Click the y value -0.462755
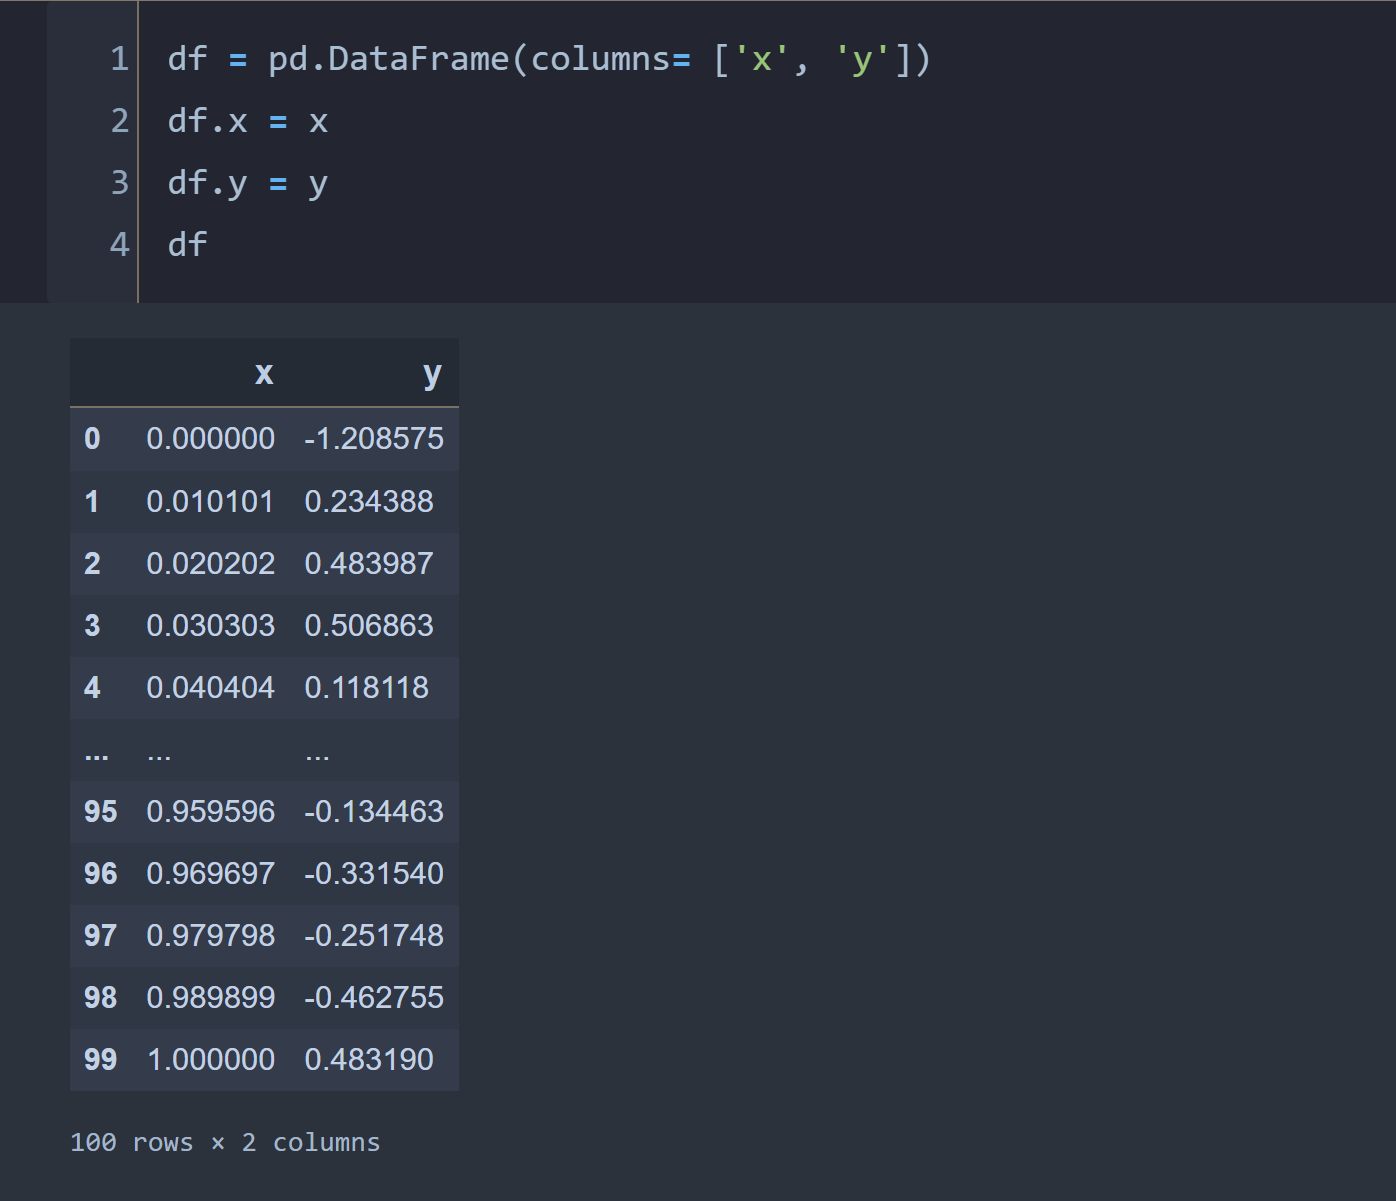Screen dimensions: 1396x1201 click(373, 997)
